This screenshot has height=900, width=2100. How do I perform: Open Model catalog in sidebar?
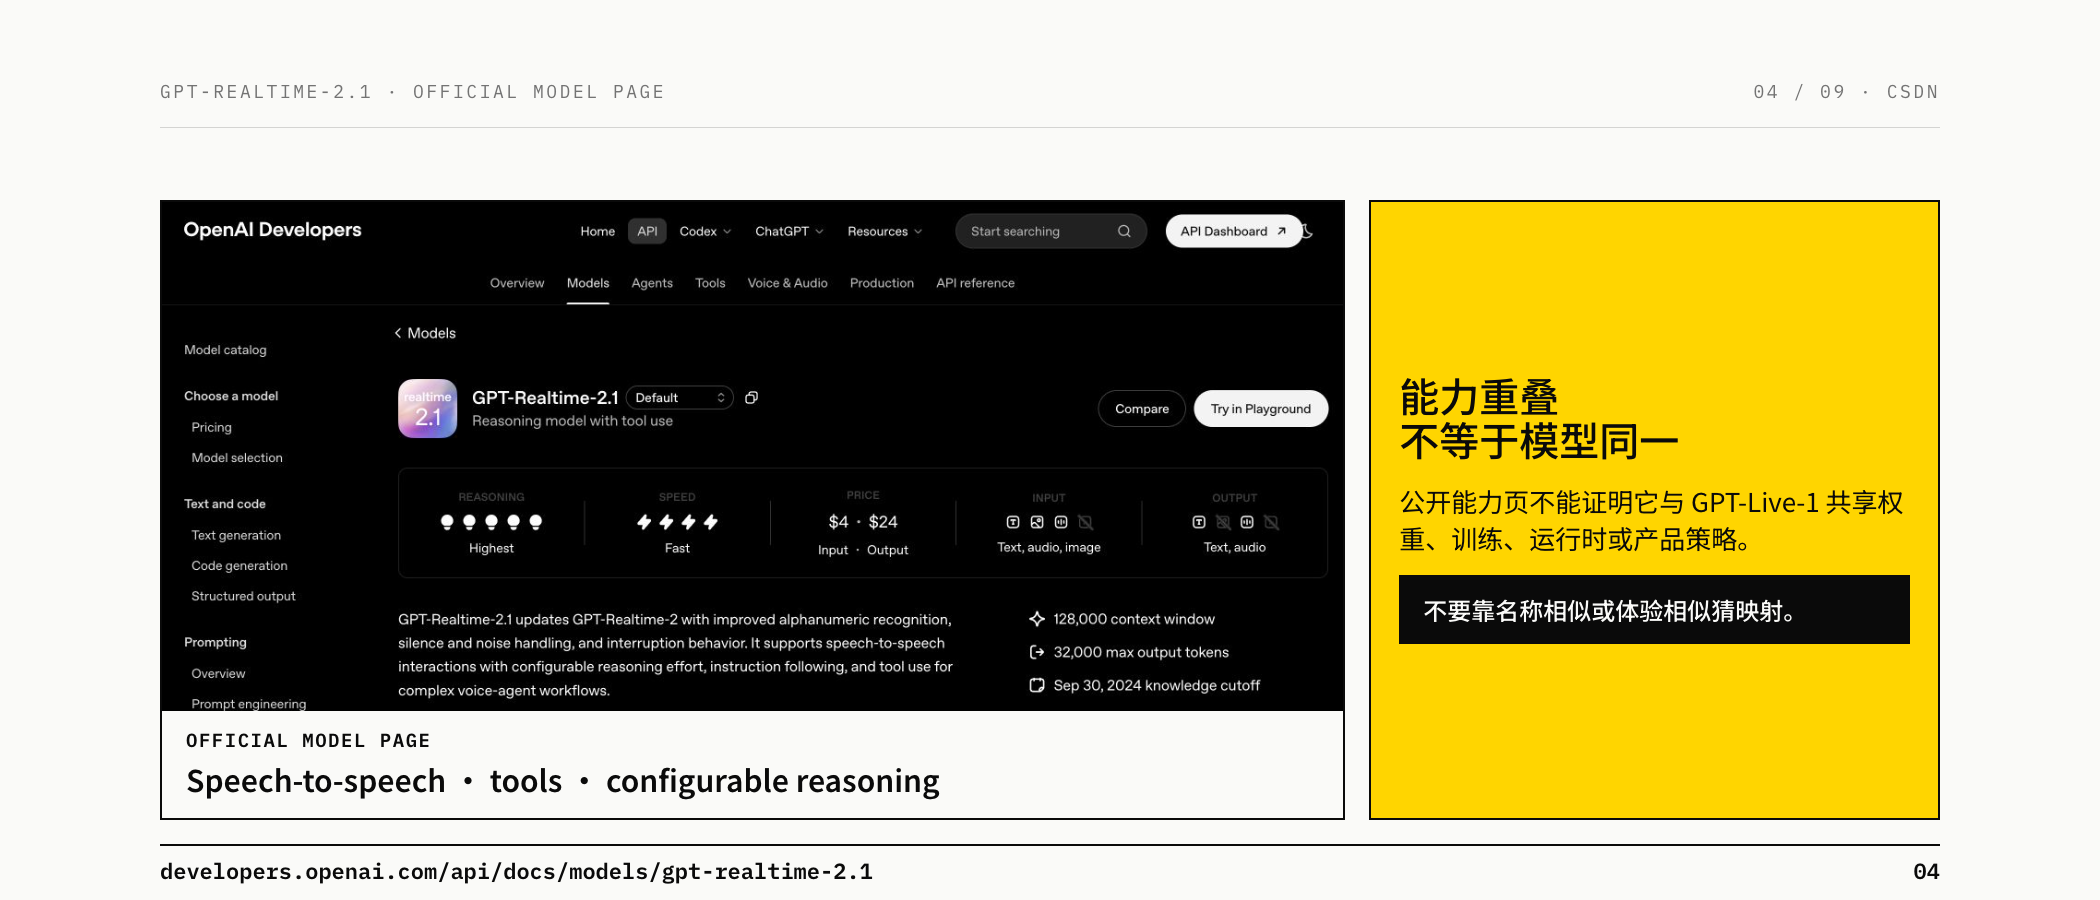click(225, 350)
